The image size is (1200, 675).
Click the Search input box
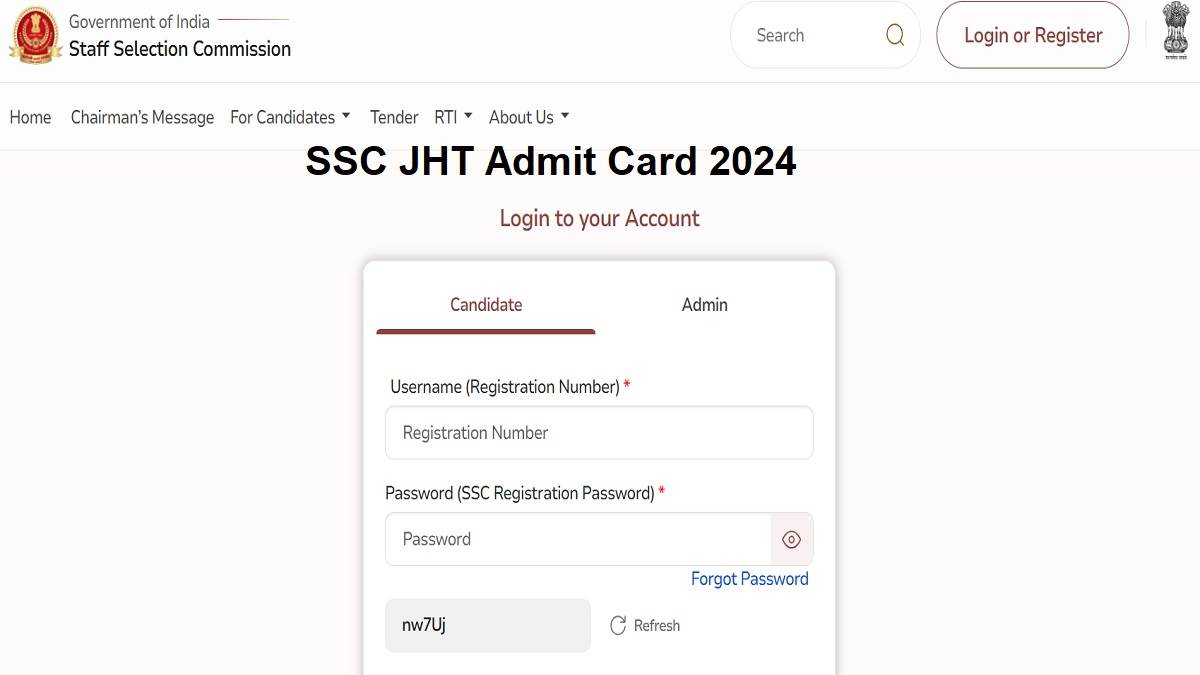pos(810,36)
